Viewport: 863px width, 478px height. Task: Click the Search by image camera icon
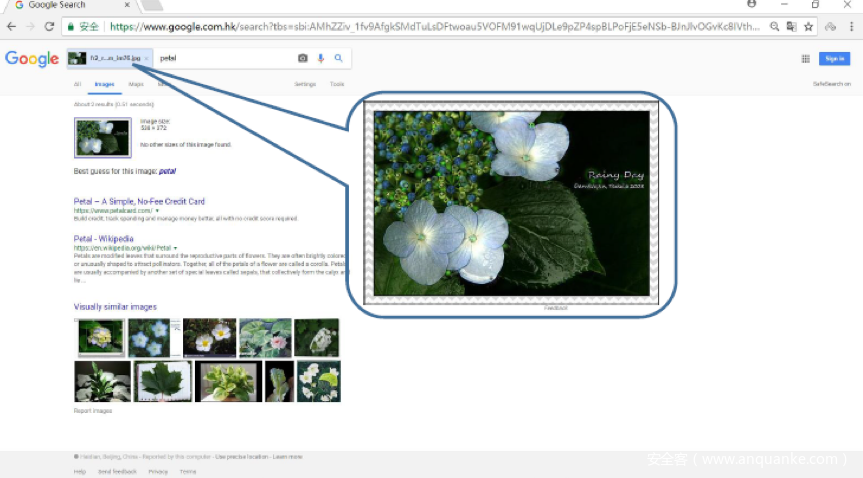(303, 59)
